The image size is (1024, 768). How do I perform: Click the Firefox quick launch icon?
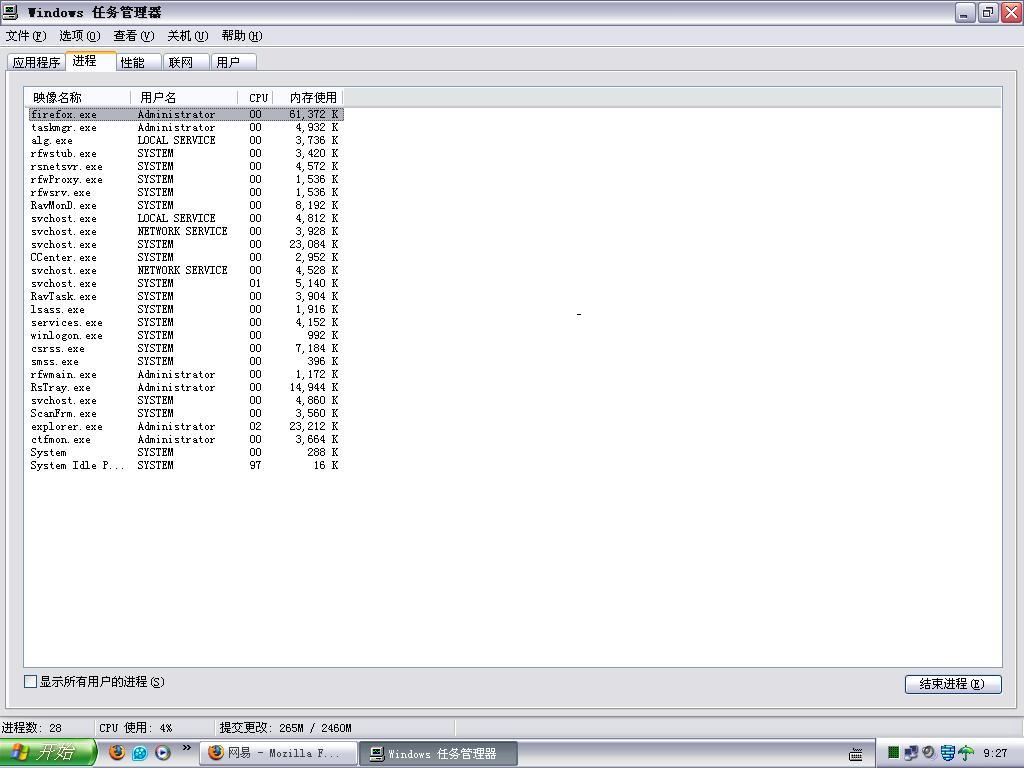coord(117,752)
